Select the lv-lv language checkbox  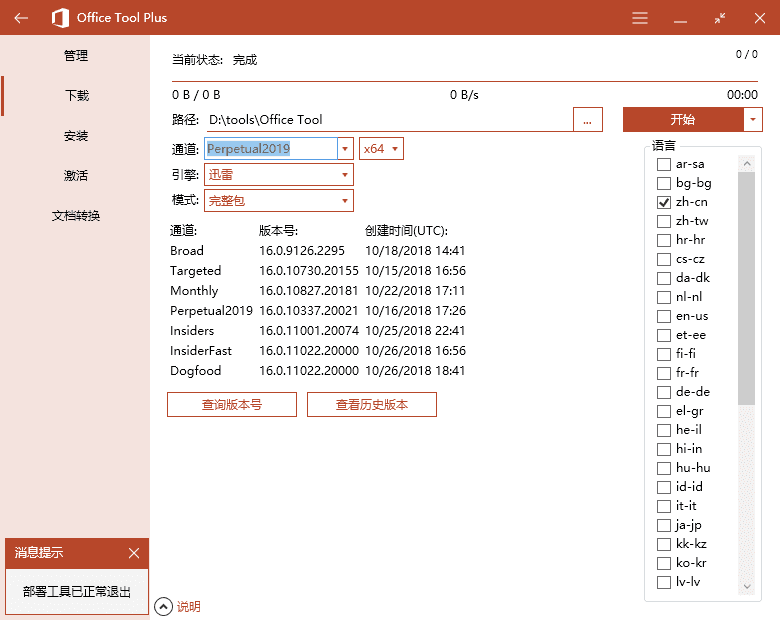664,582
